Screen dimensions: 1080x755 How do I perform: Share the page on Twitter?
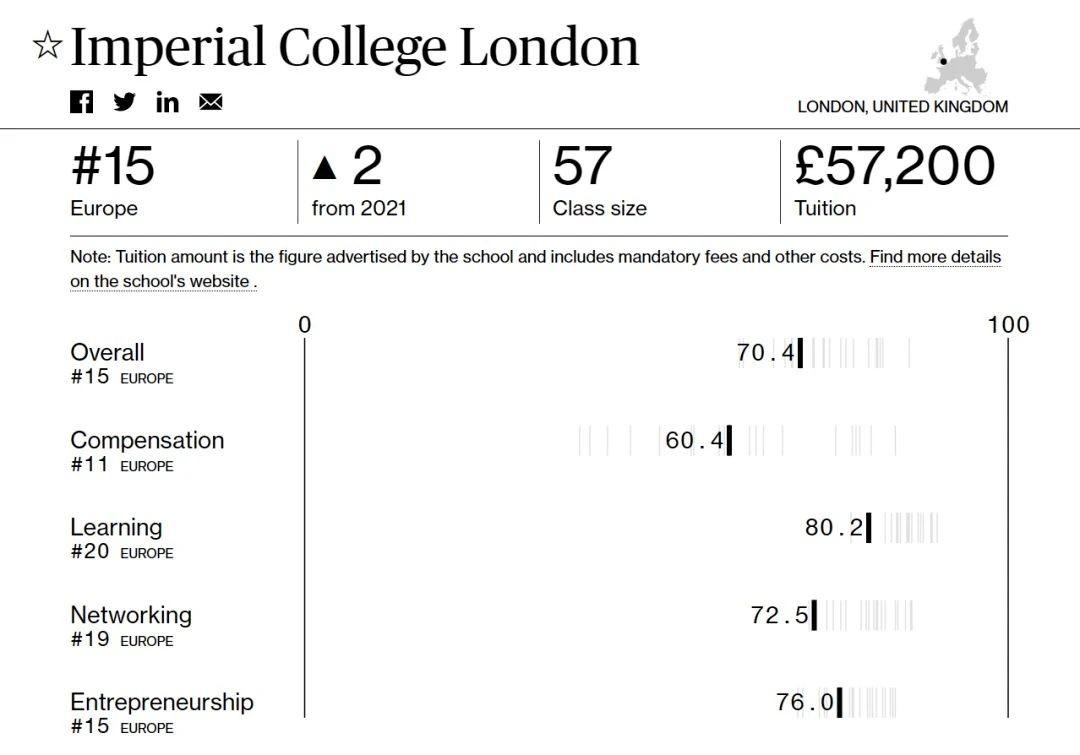click(124, 101)
